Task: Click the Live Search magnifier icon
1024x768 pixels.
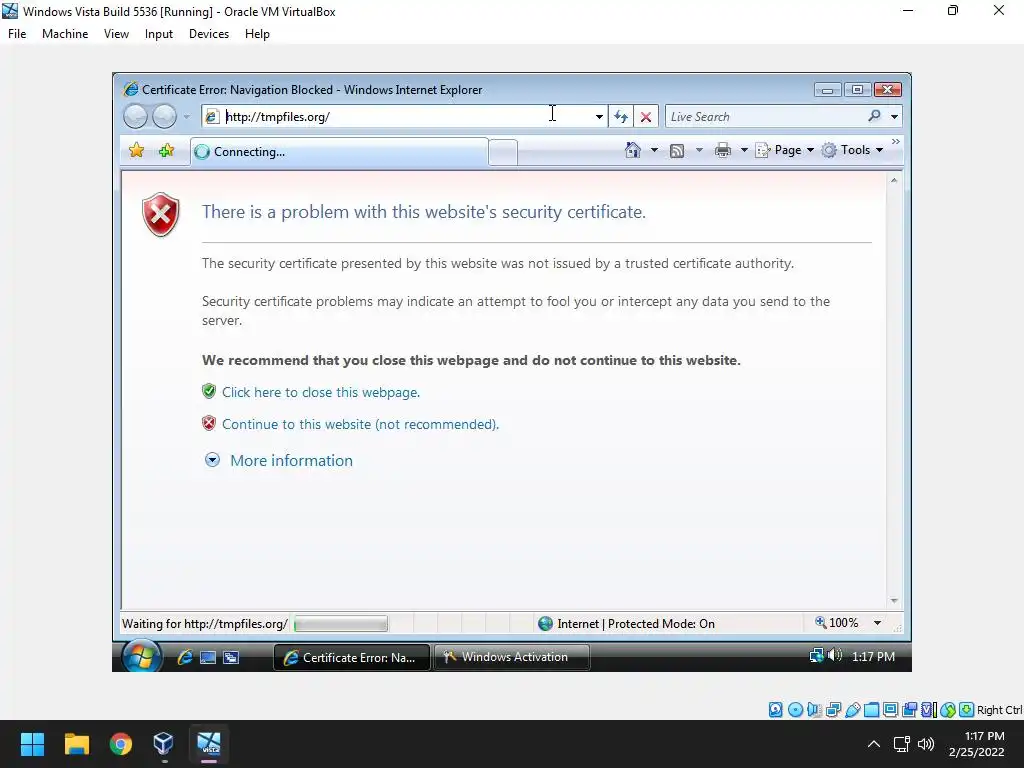Action: click(x=874, y=116)
